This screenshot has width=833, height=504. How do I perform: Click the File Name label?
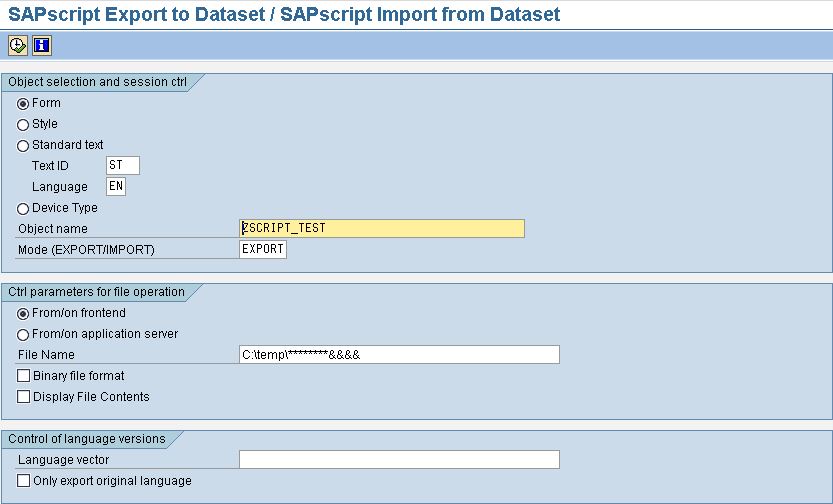pyautogui.click(x=46, y=355)
